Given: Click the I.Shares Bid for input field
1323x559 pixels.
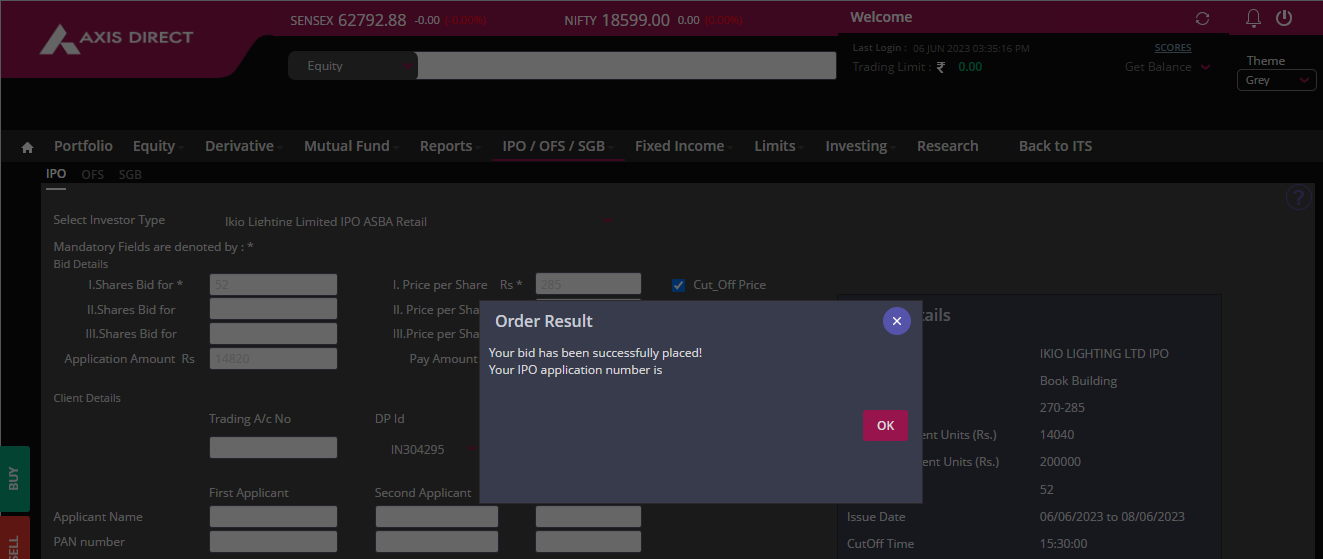Looking at the screenshot, I should (273, 285).
